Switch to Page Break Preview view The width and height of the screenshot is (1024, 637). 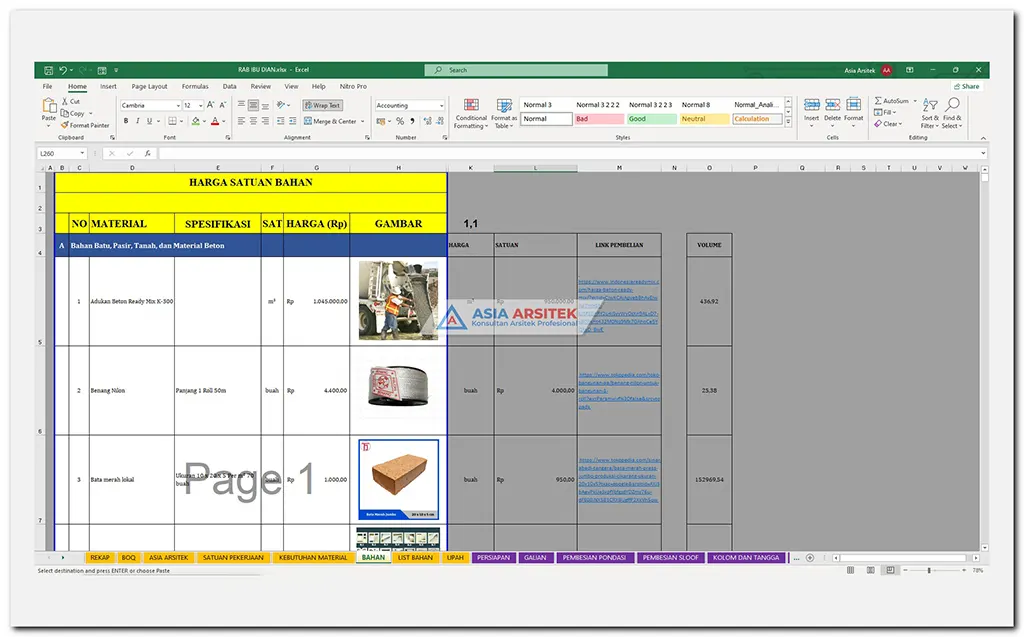point(890,570)
